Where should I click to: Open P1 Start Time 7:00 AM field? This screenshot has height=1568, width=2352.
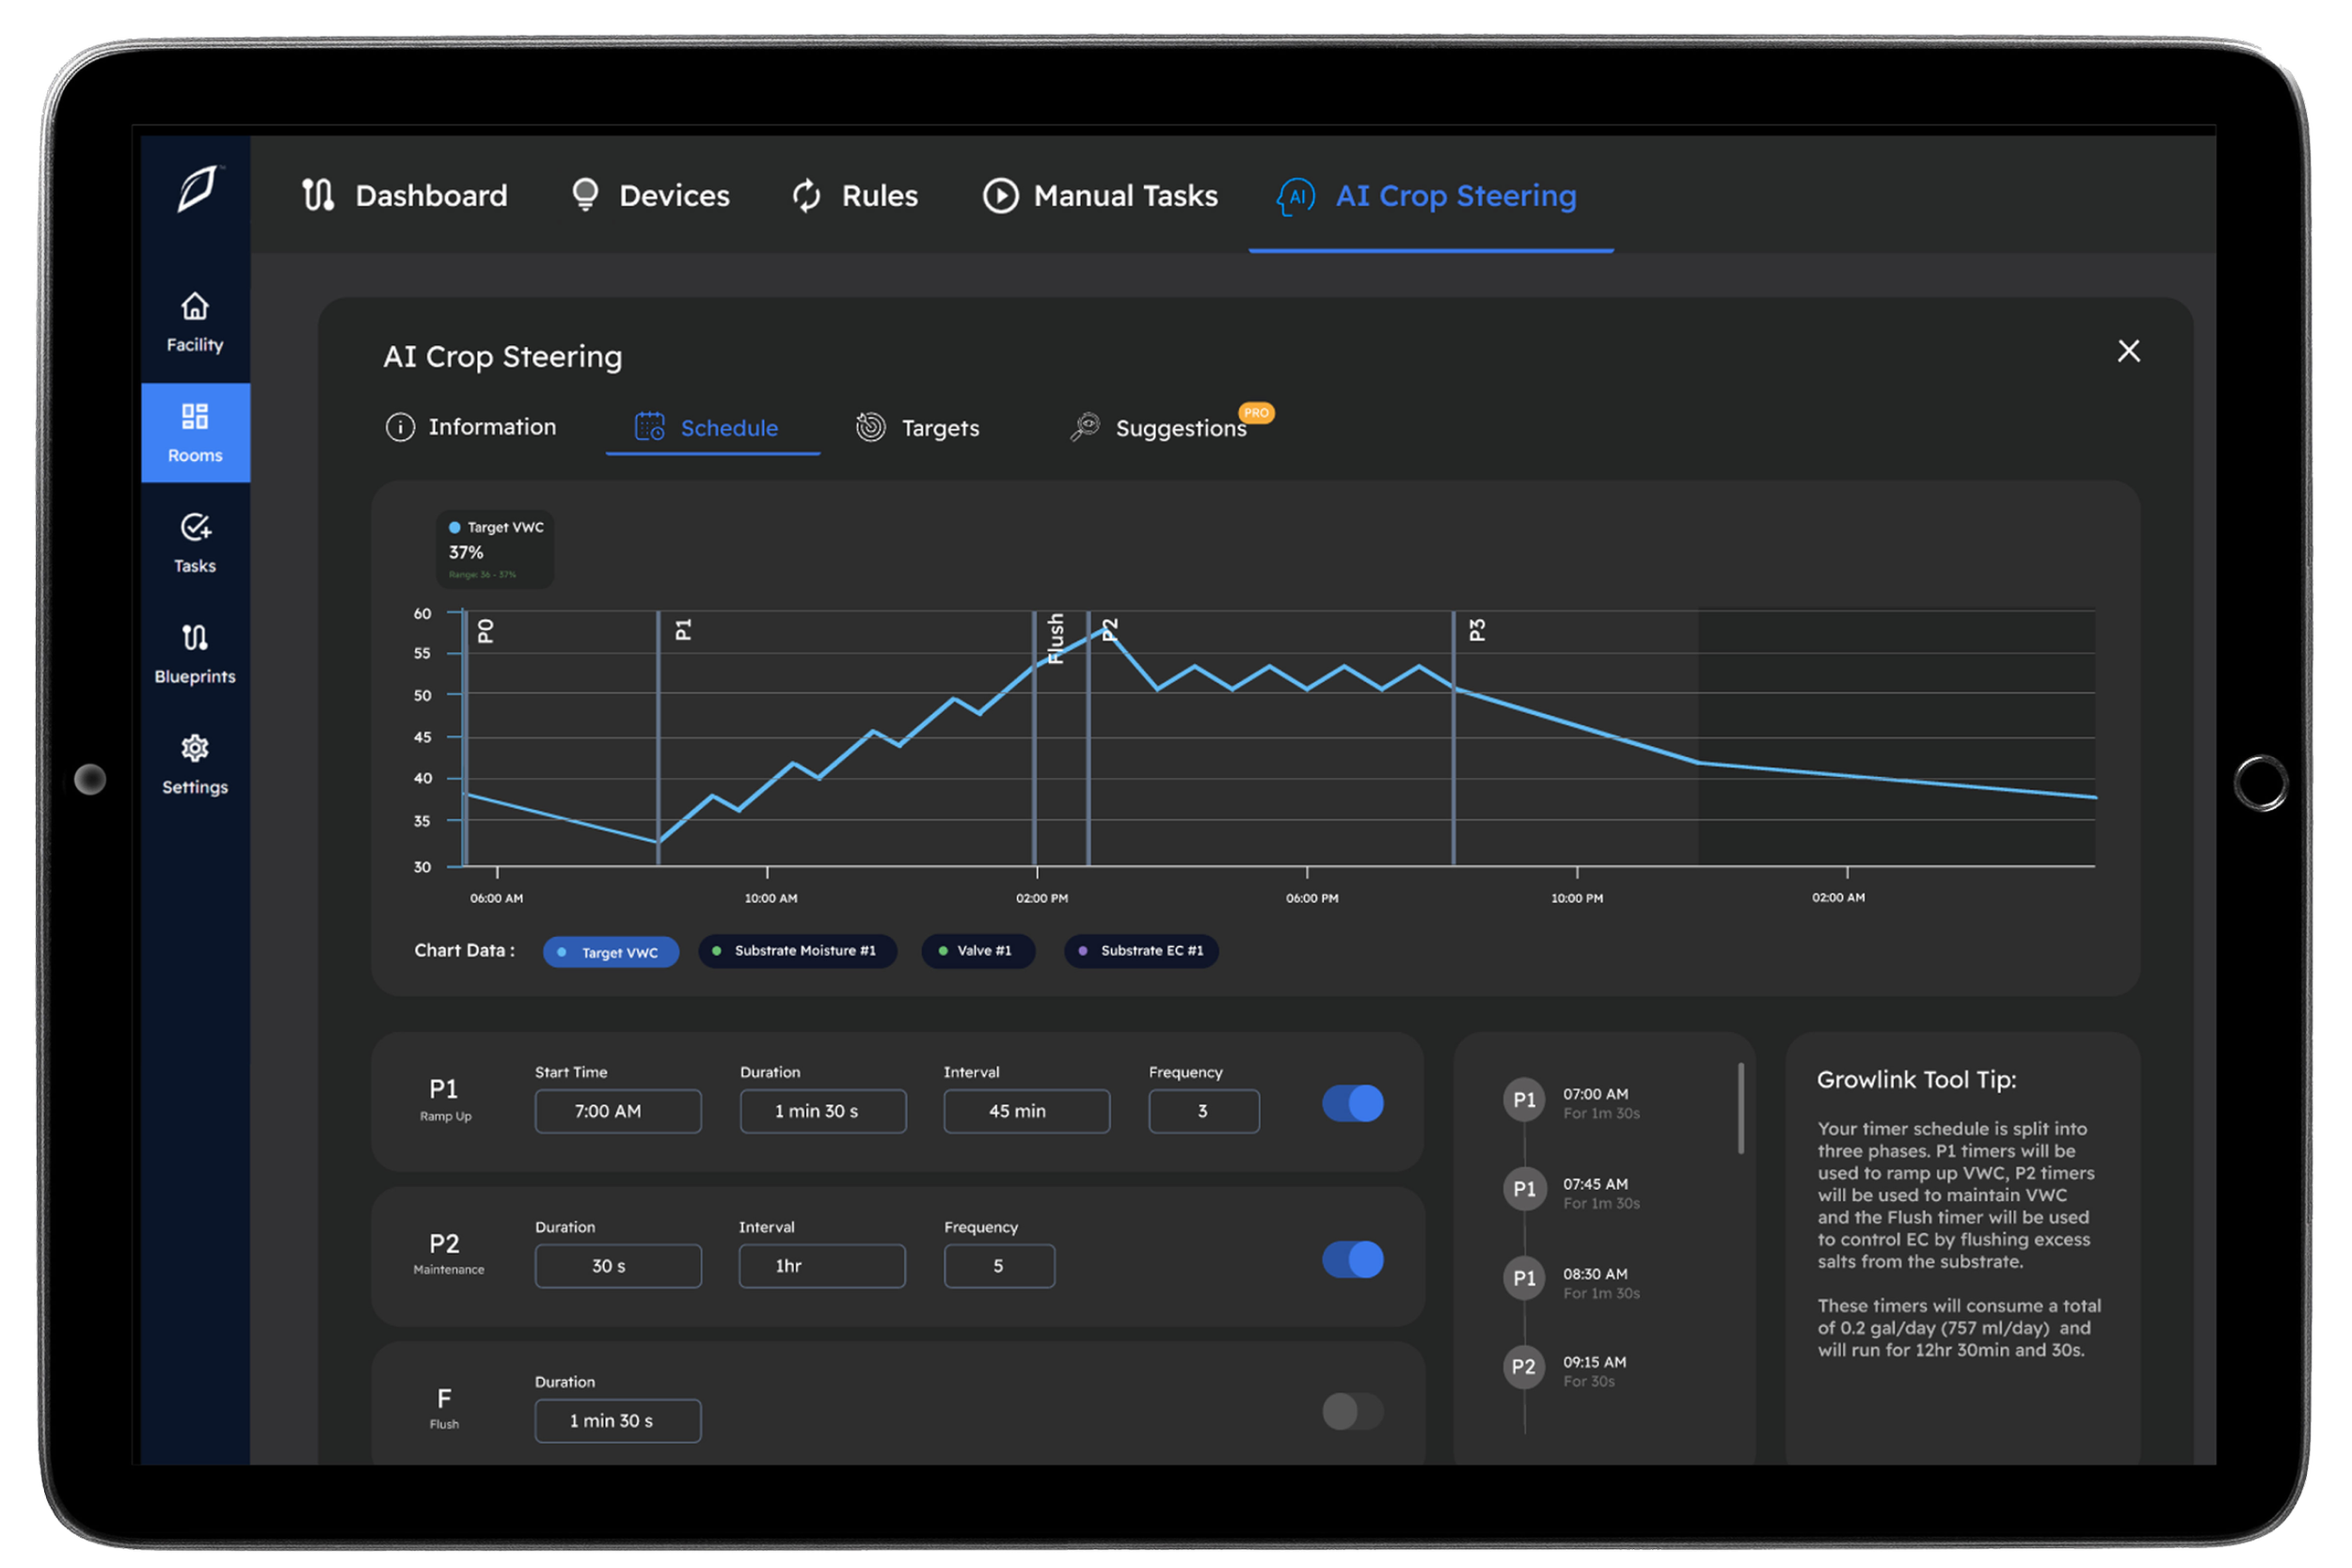click(617, 1111)
